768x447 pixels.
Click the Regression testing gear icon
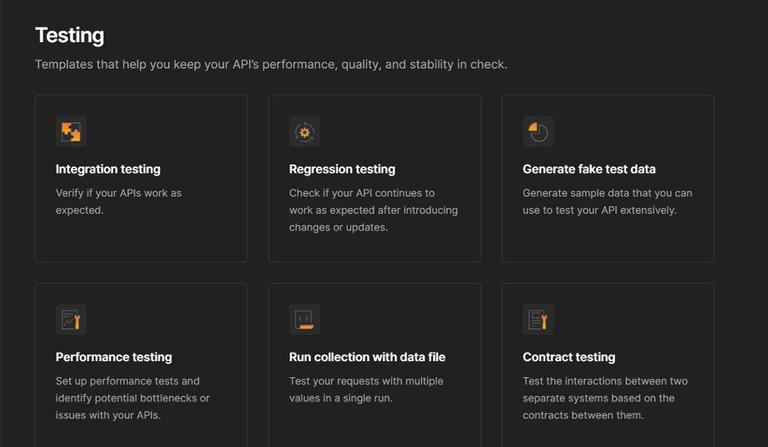click(304, 131)
